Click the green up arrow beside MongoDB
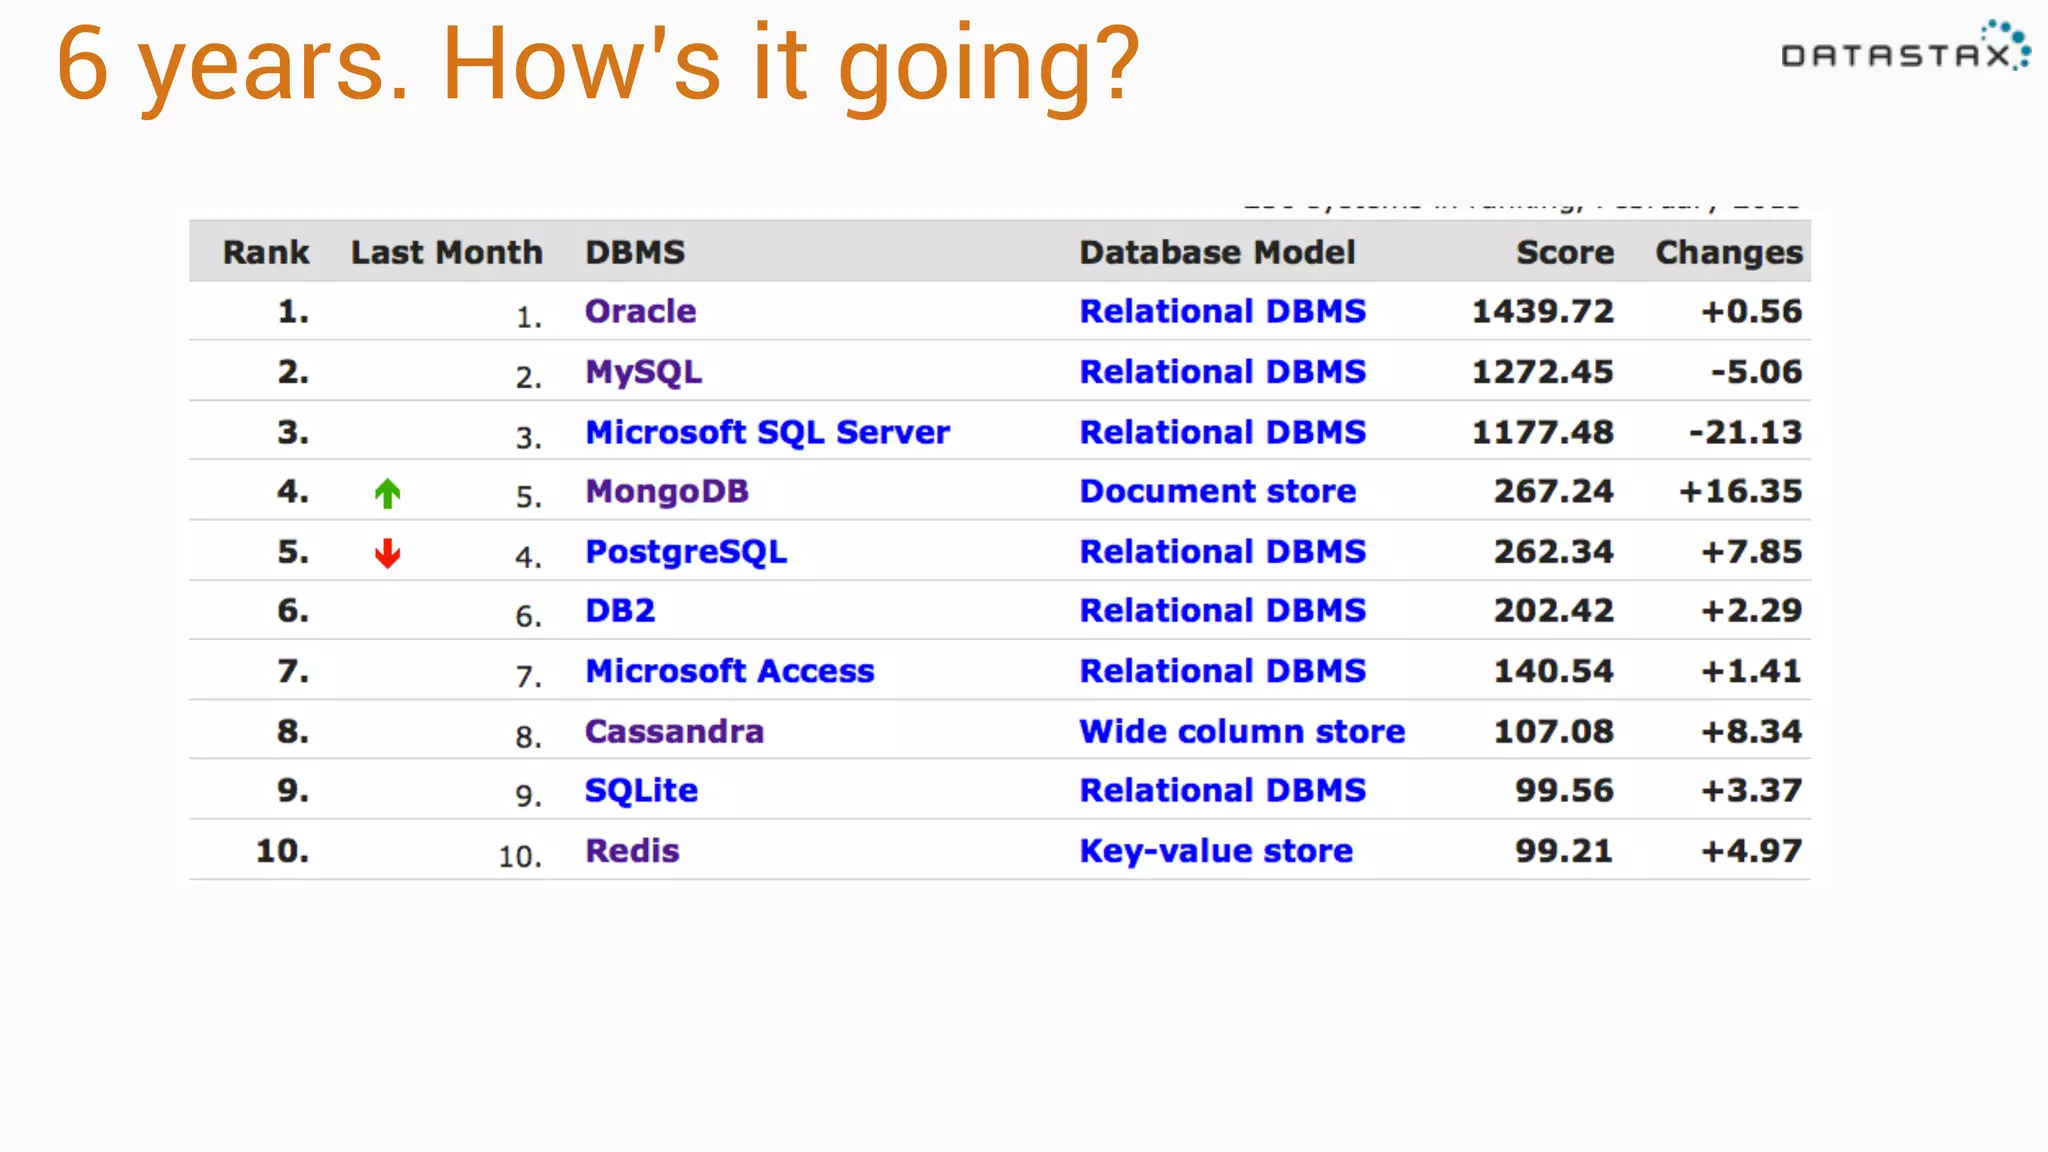Screen dimensions: 2048x1152 387,493
